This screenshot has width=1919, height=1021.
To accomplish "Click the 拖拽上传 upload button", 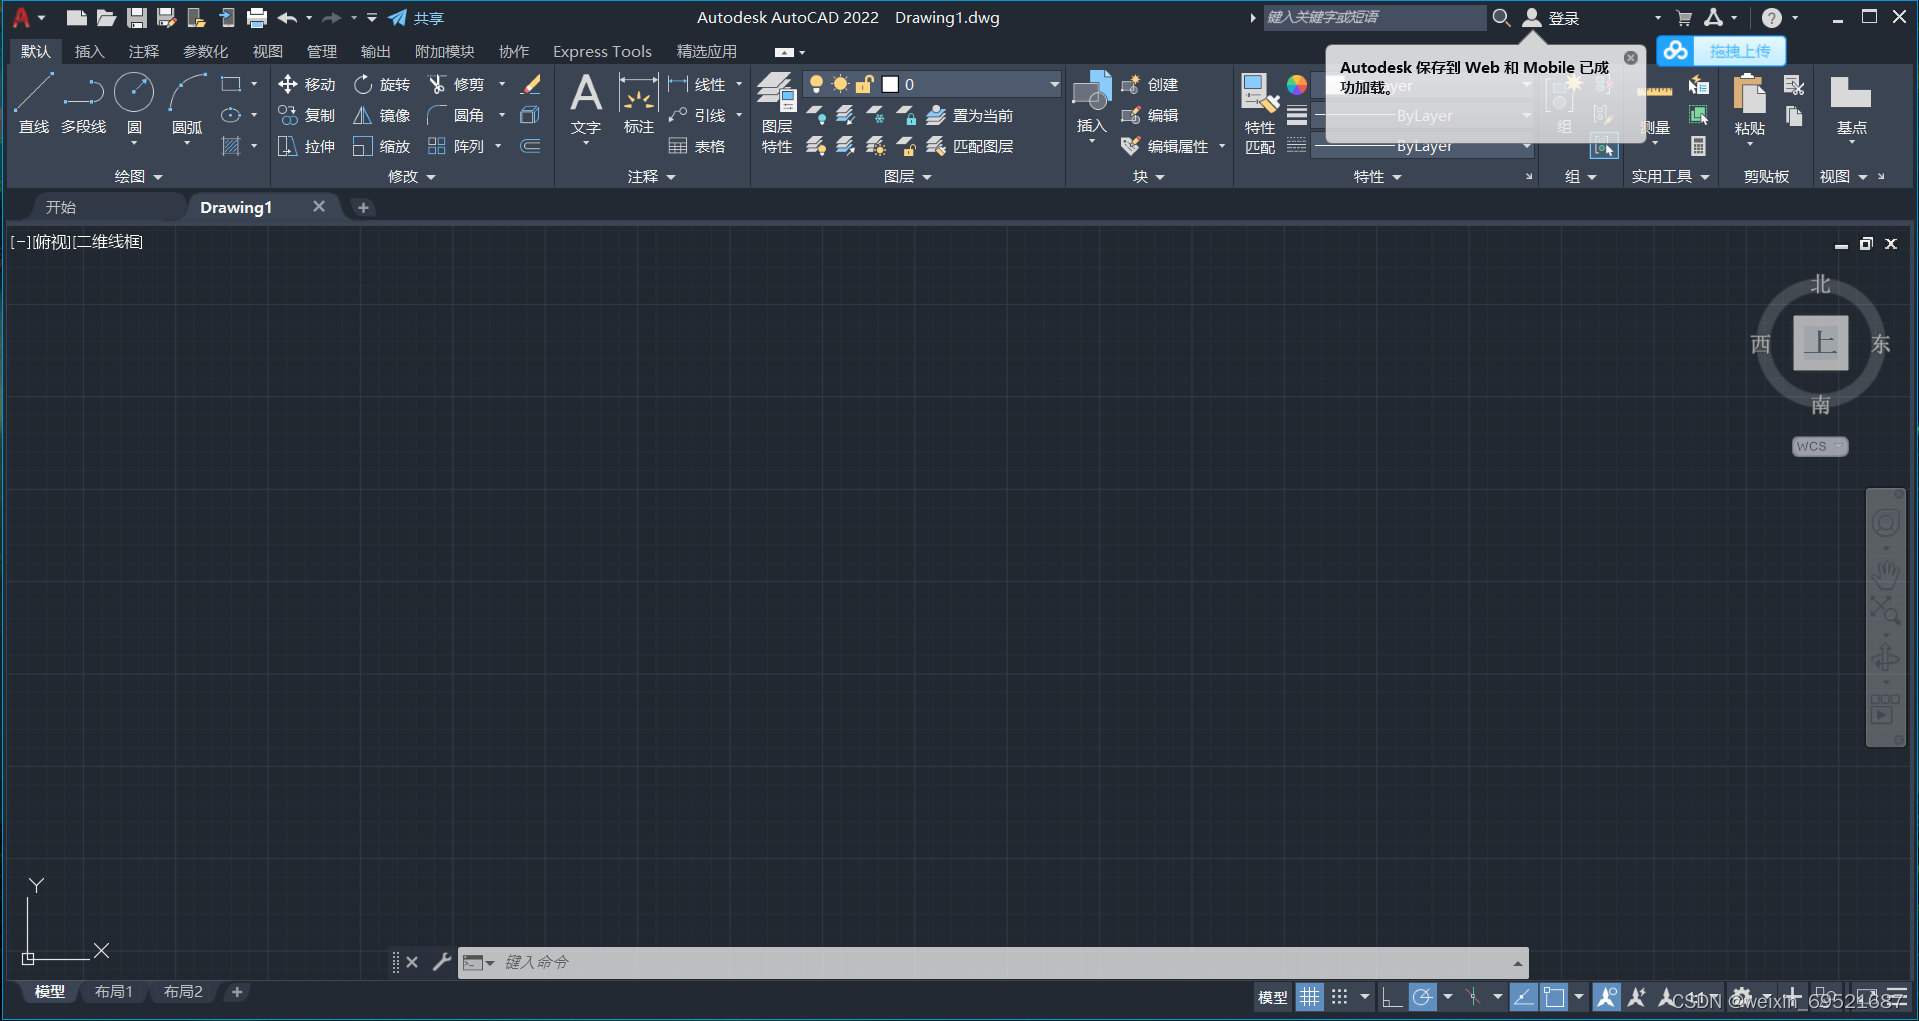I will pos(1721,51).
